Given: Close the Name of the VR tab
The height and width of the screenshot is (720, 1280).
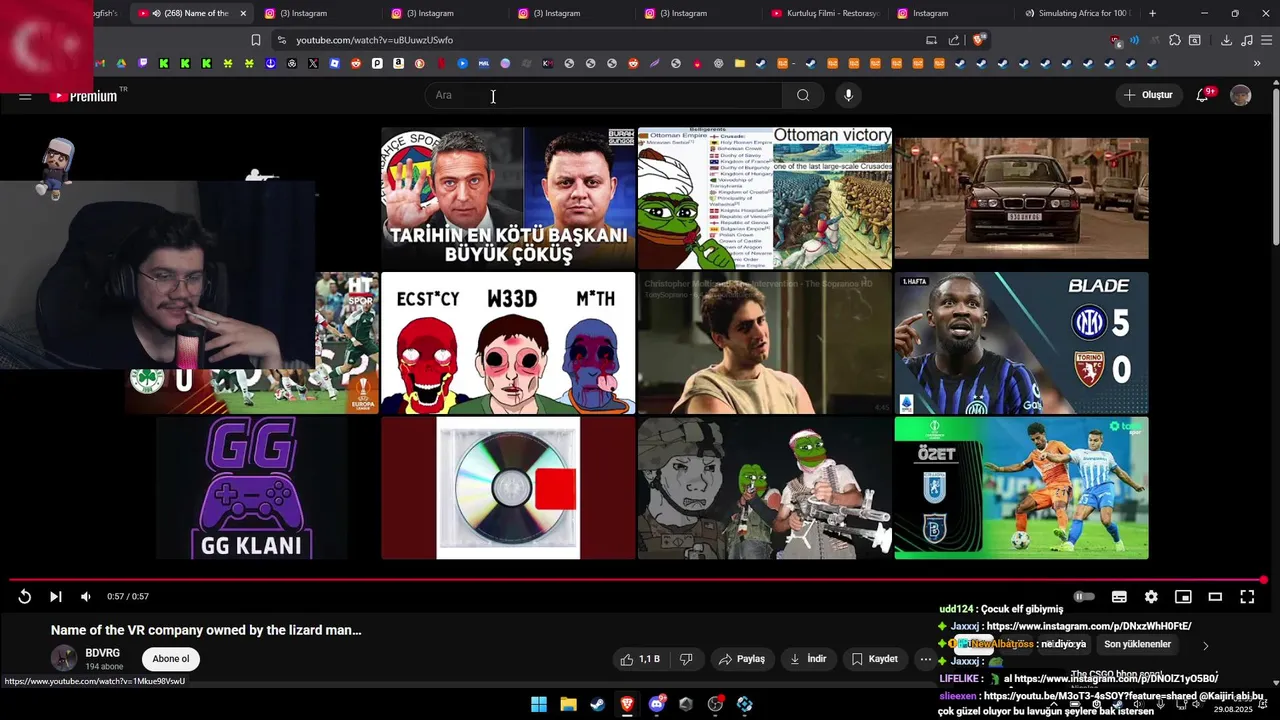Looking at the screenshot, I should [243, 13].
